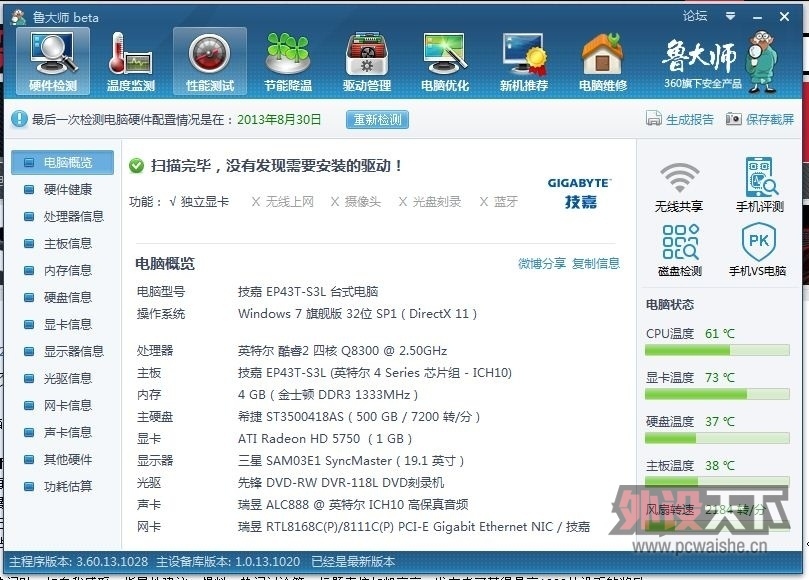Click the CPU温度 progress bar
Image resolution: width=809 pixels, height=580 pixels.
coord(717,350)
